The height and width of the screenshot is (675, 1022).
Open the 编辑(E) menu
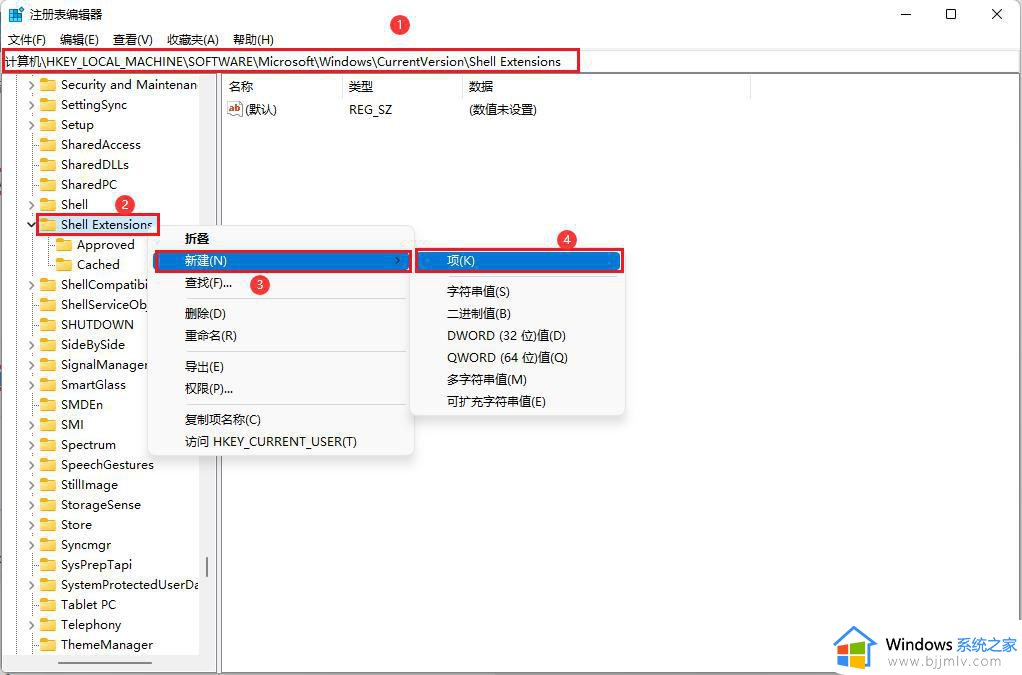point(79,40)
